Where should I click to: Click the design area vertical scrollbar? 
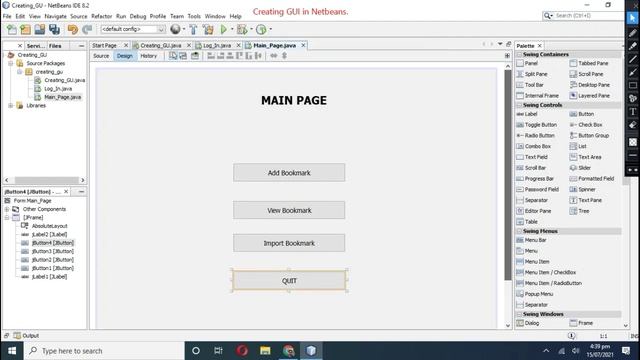coord(508,175)
